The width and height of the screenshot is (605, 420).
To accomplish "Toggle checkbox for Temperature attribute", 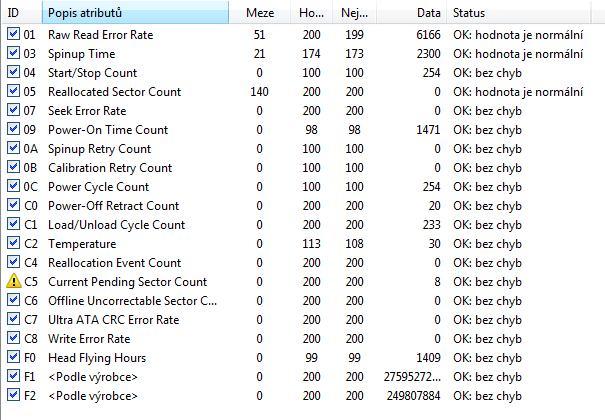I will tap(13, 243).
